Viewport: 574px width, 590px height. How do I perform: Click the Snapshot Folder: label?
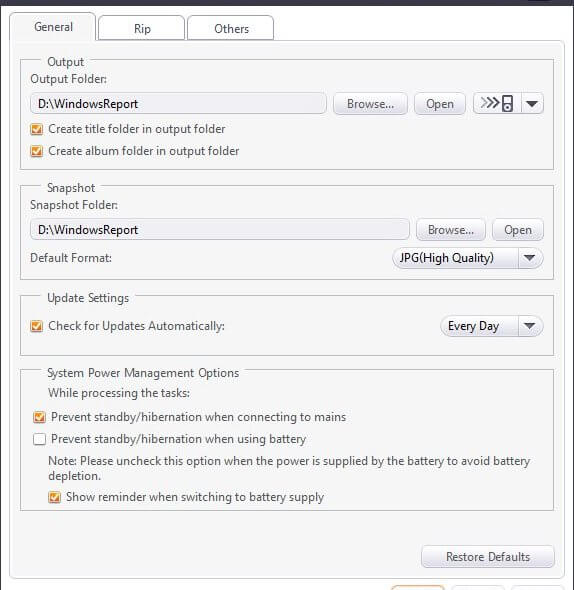(74, 205)
